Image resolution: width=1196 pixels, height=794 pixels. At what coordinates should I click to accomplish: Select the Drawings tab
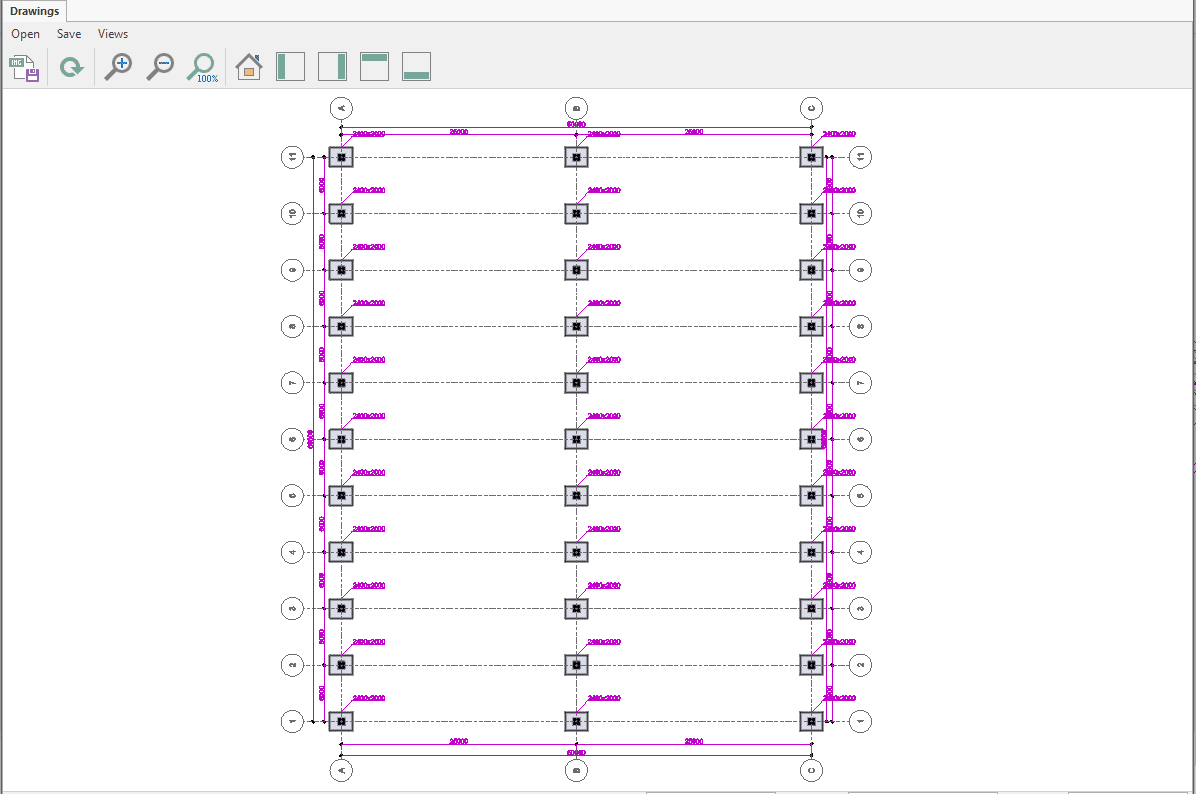(x=35, y=11)
